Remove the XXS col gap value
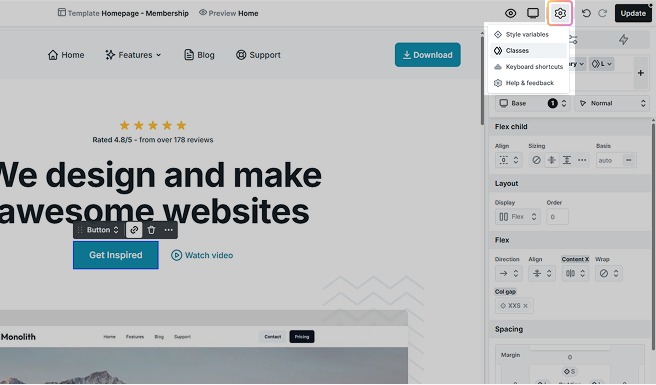Viewport: 656px width, 385px height. [525, 306]
